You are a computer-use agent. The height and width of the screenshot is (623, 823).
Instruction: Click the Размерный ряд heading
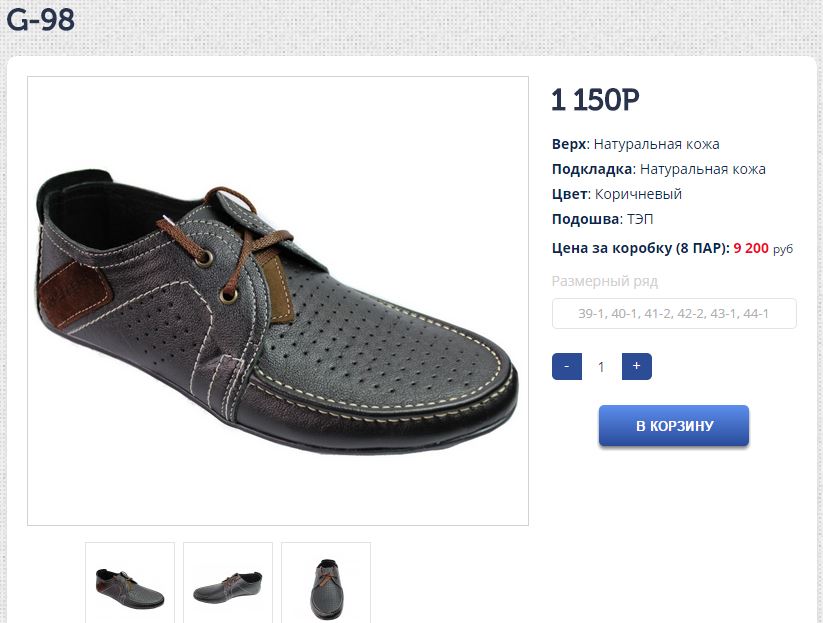(605, 281)
